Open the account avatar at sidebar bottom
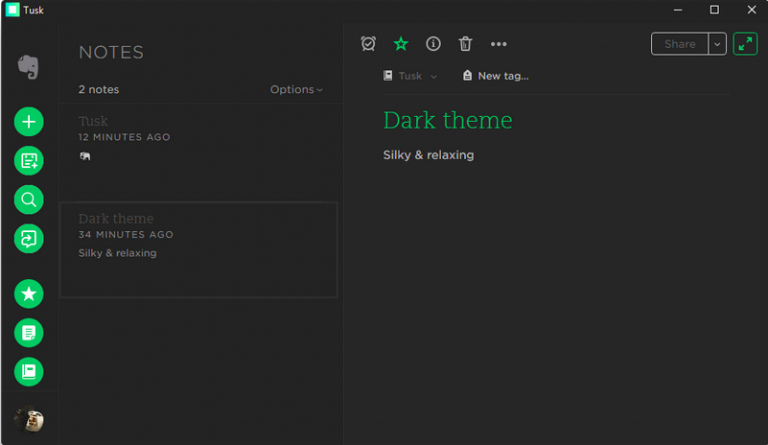768x445 pixels. [29, 420]
